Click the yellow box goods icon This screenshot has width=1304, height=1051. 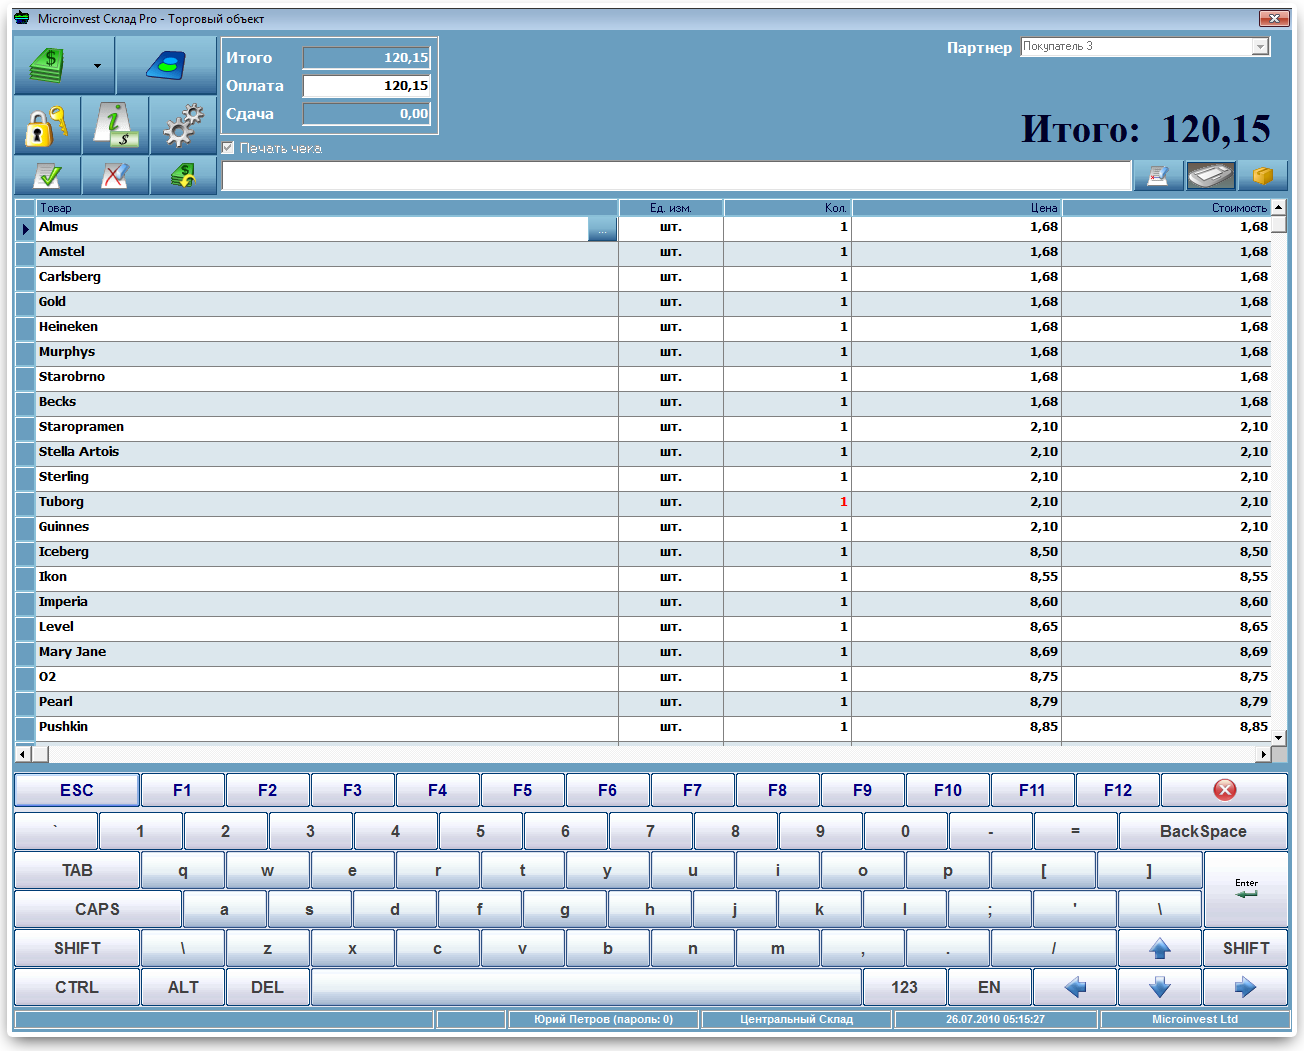tap(1263, 176)
